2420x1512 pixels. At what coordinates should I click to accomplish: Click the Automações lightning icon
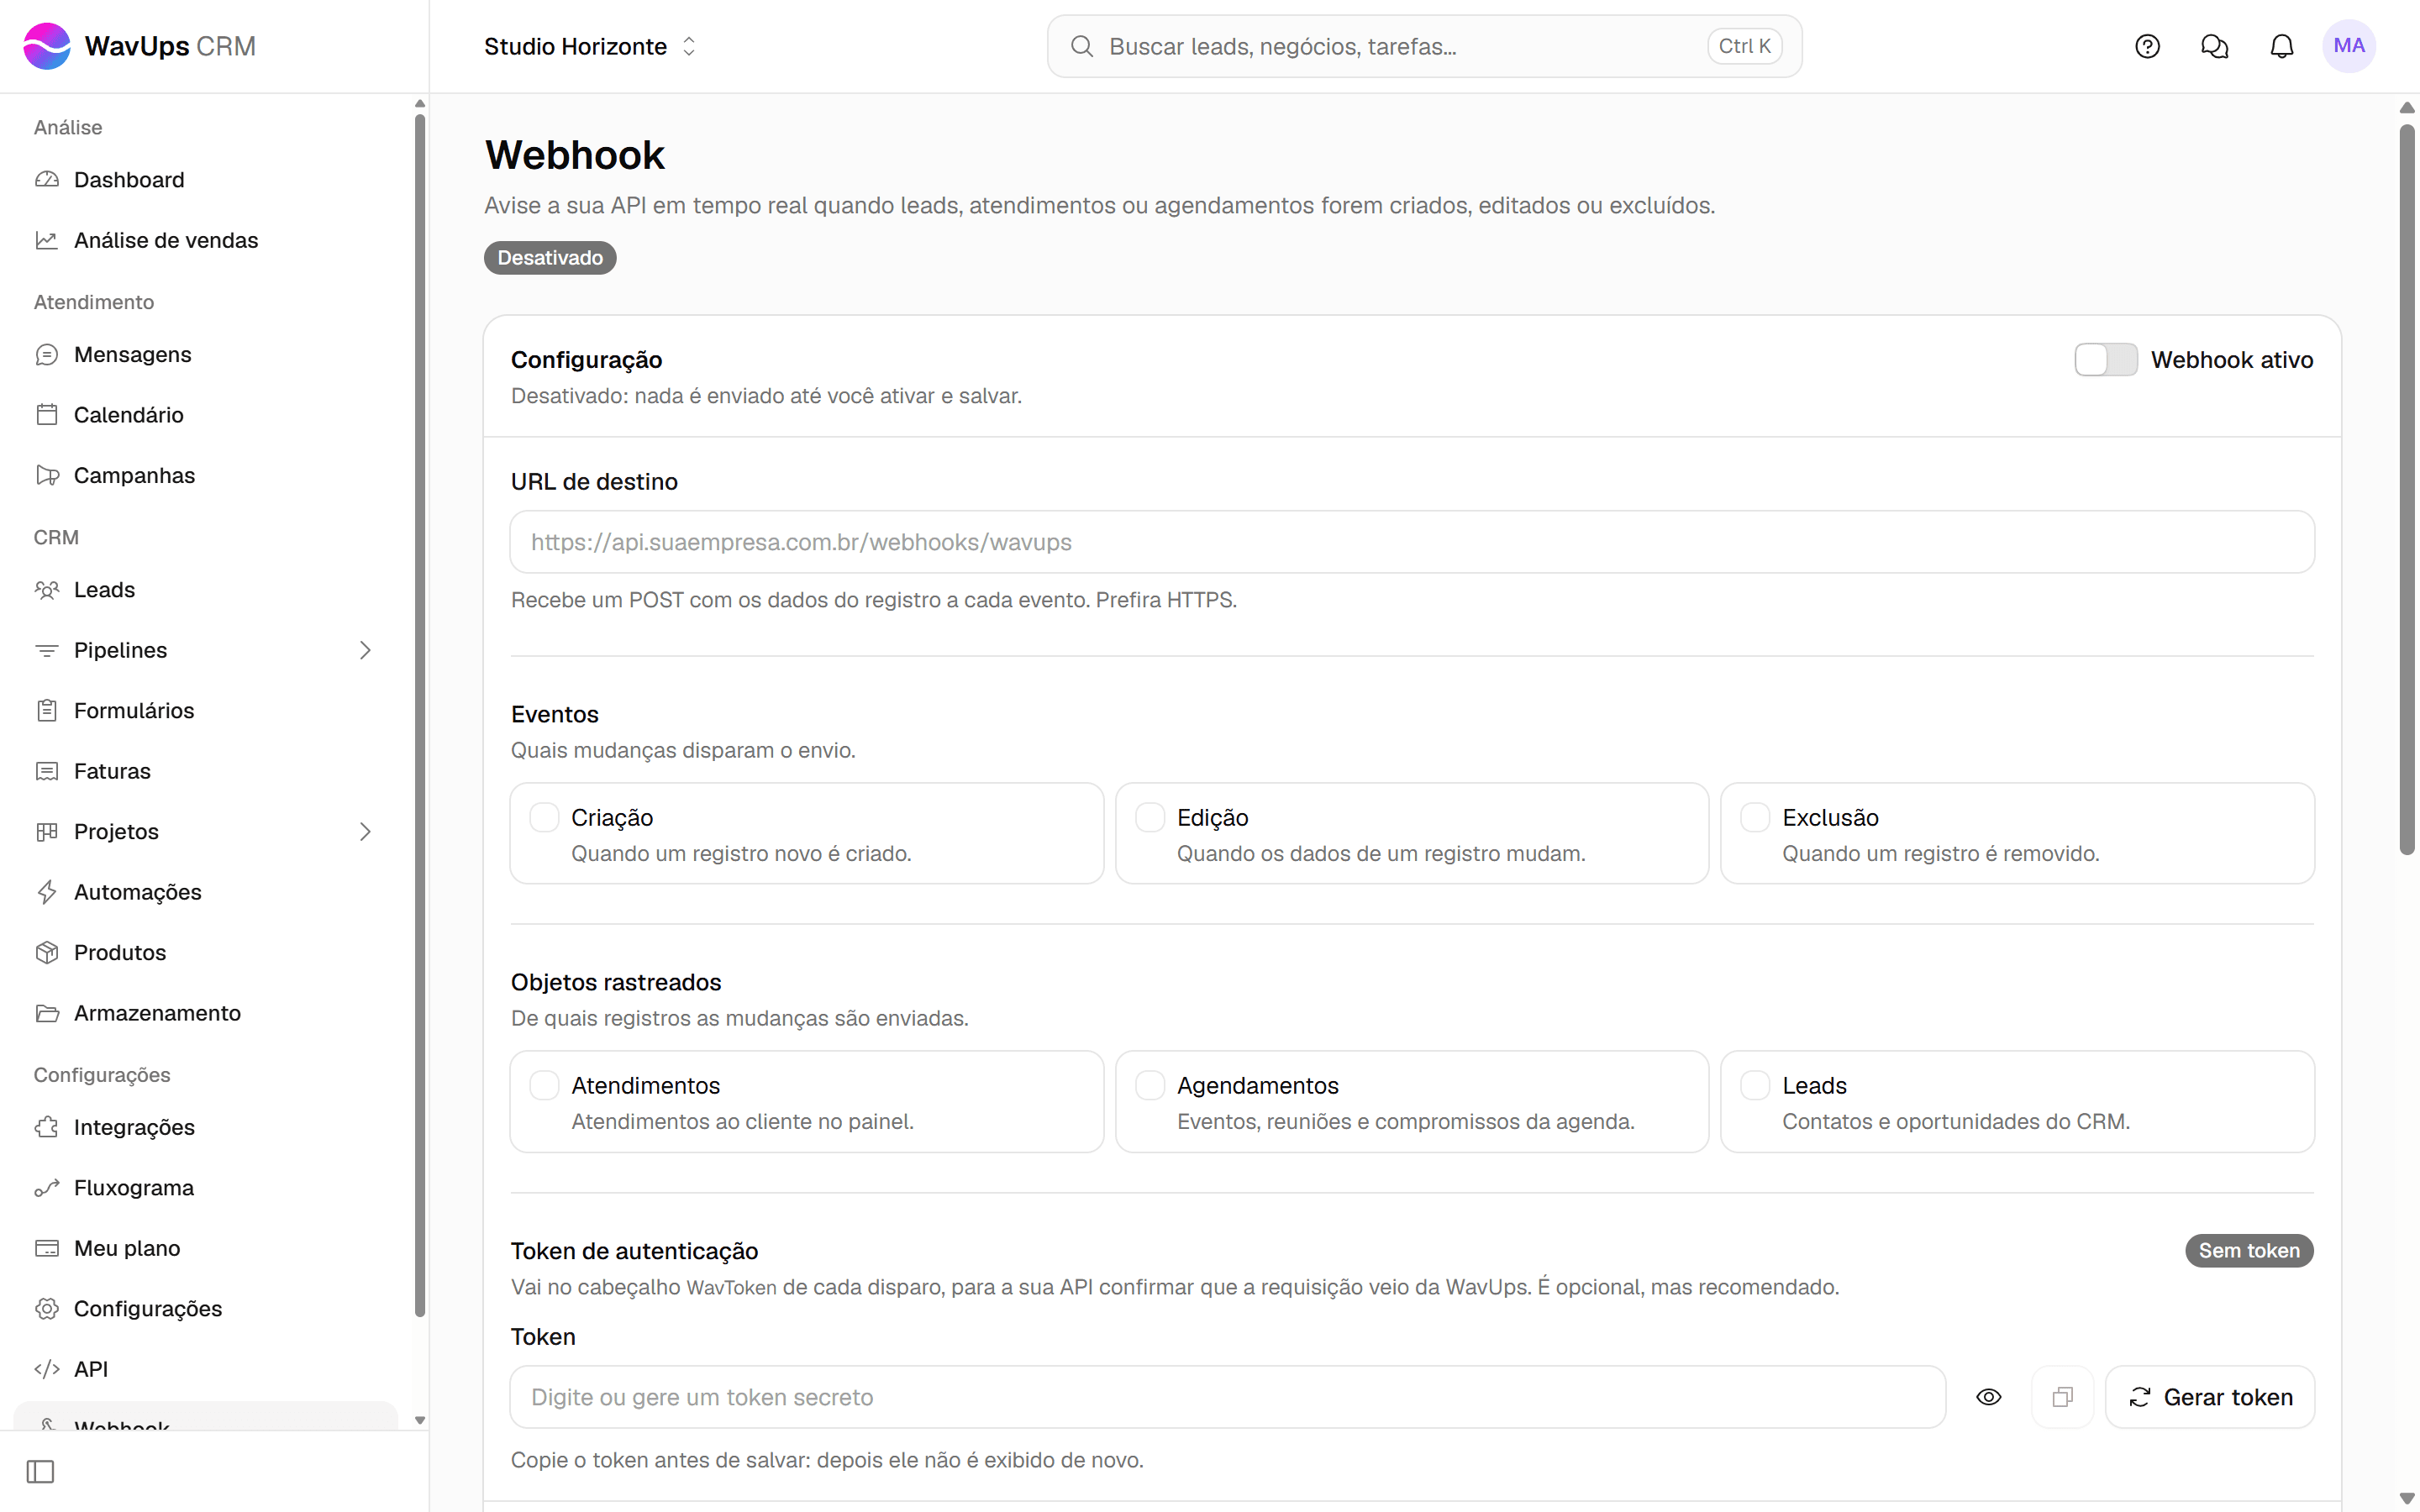point(47,892)
